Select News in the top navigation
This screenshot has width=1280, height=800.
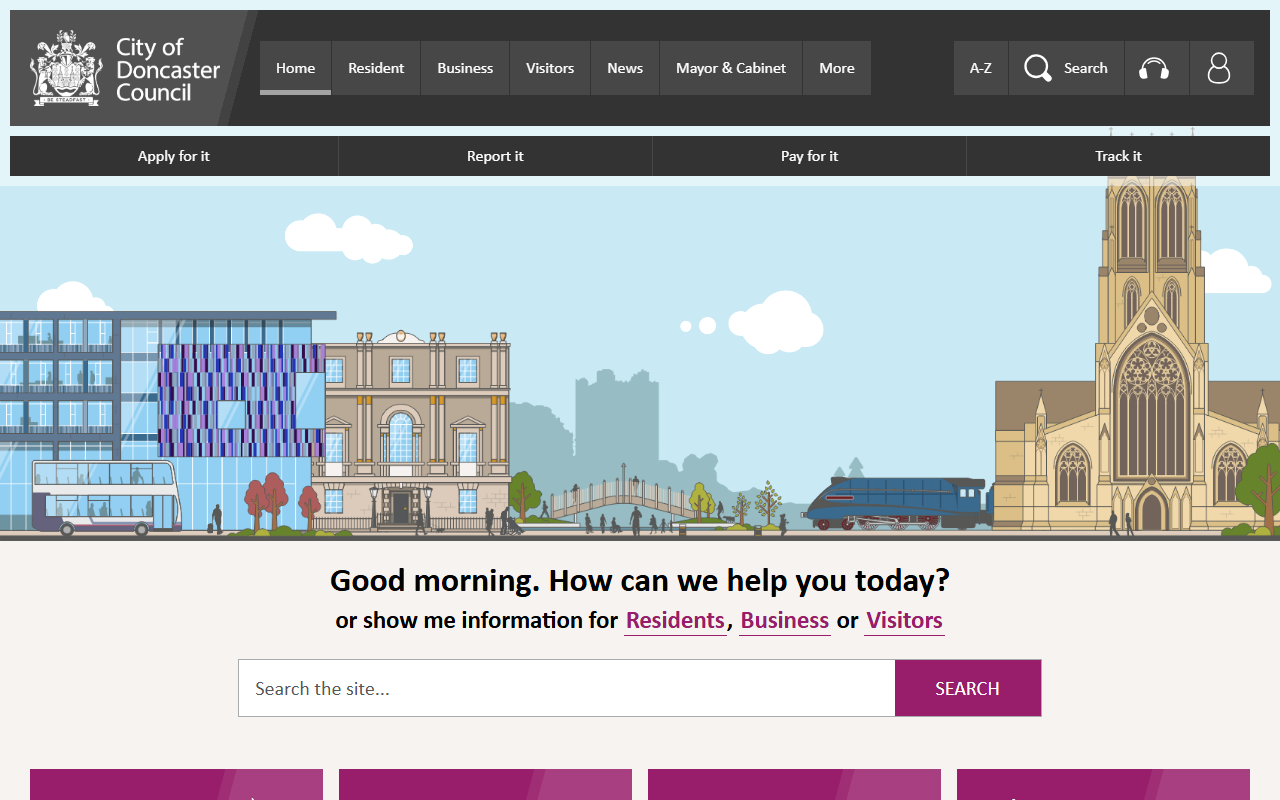625,68
